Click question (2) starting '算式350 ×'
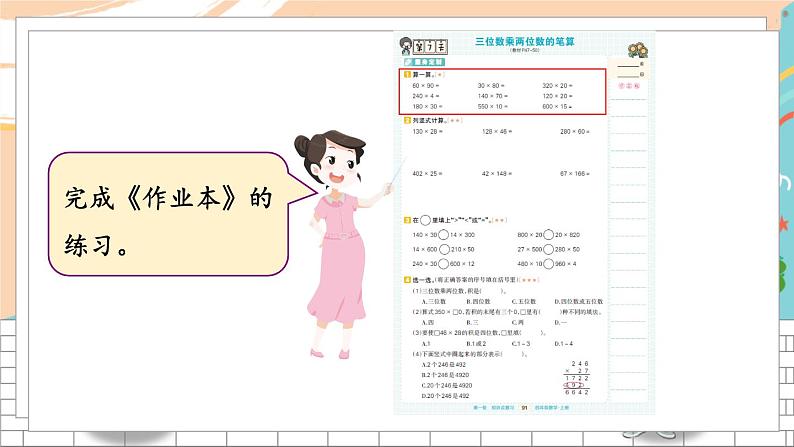Screen dimensions: 794x447 pyautogui.click(x=507, y=312)
